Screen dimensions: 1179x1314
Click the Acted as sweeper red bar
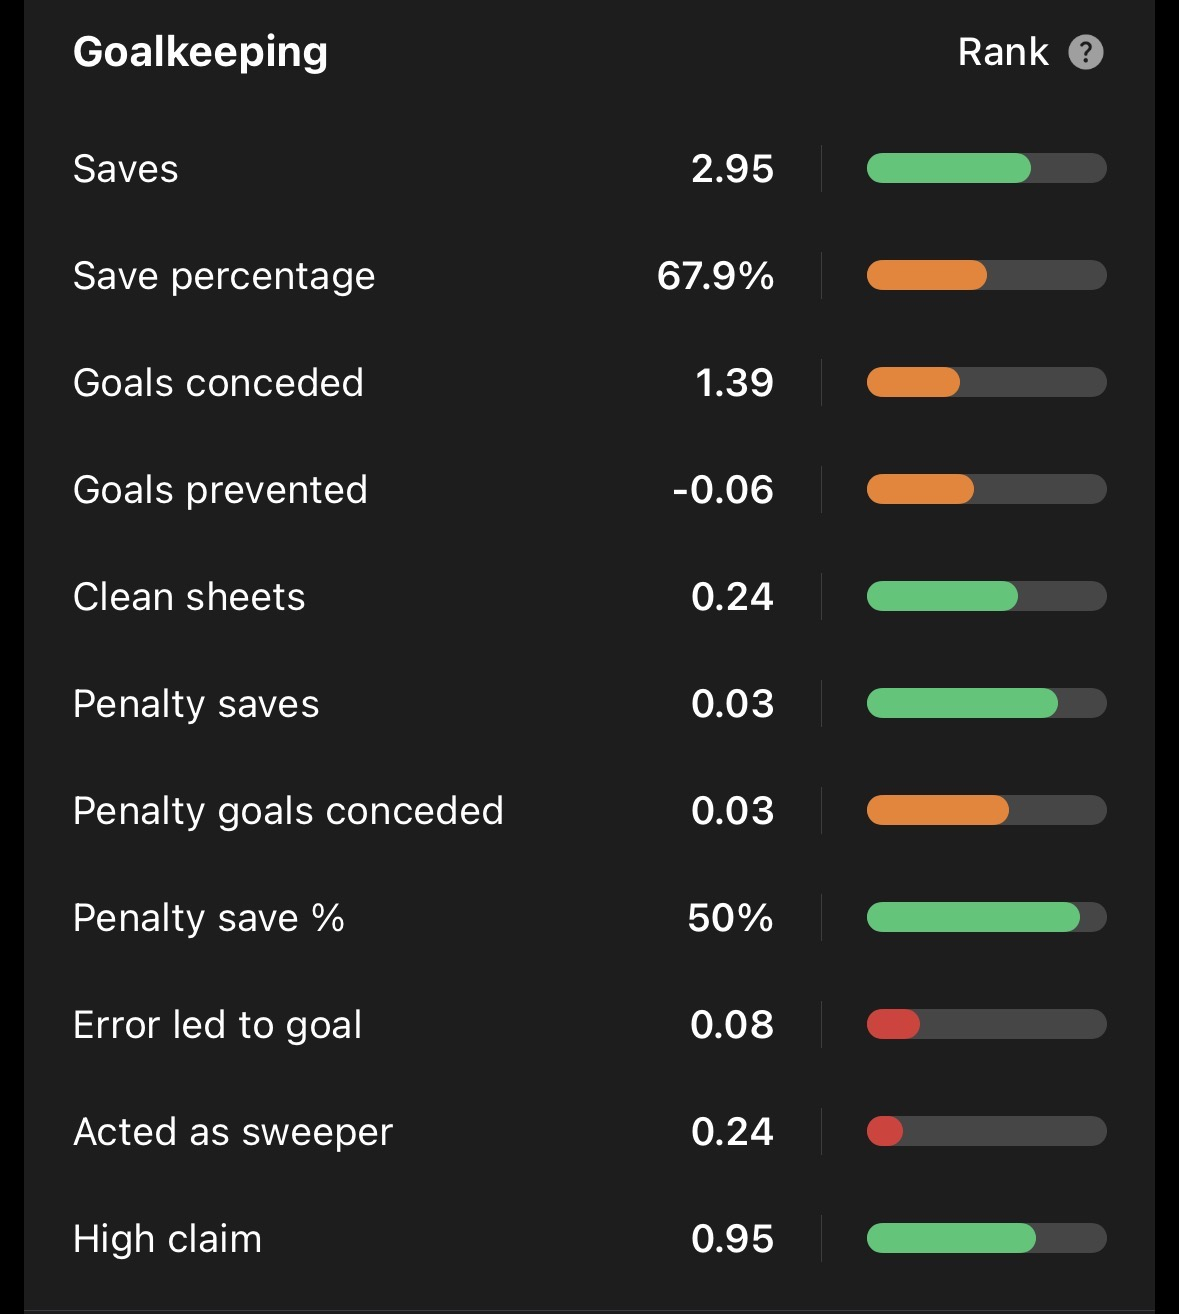885,1131
